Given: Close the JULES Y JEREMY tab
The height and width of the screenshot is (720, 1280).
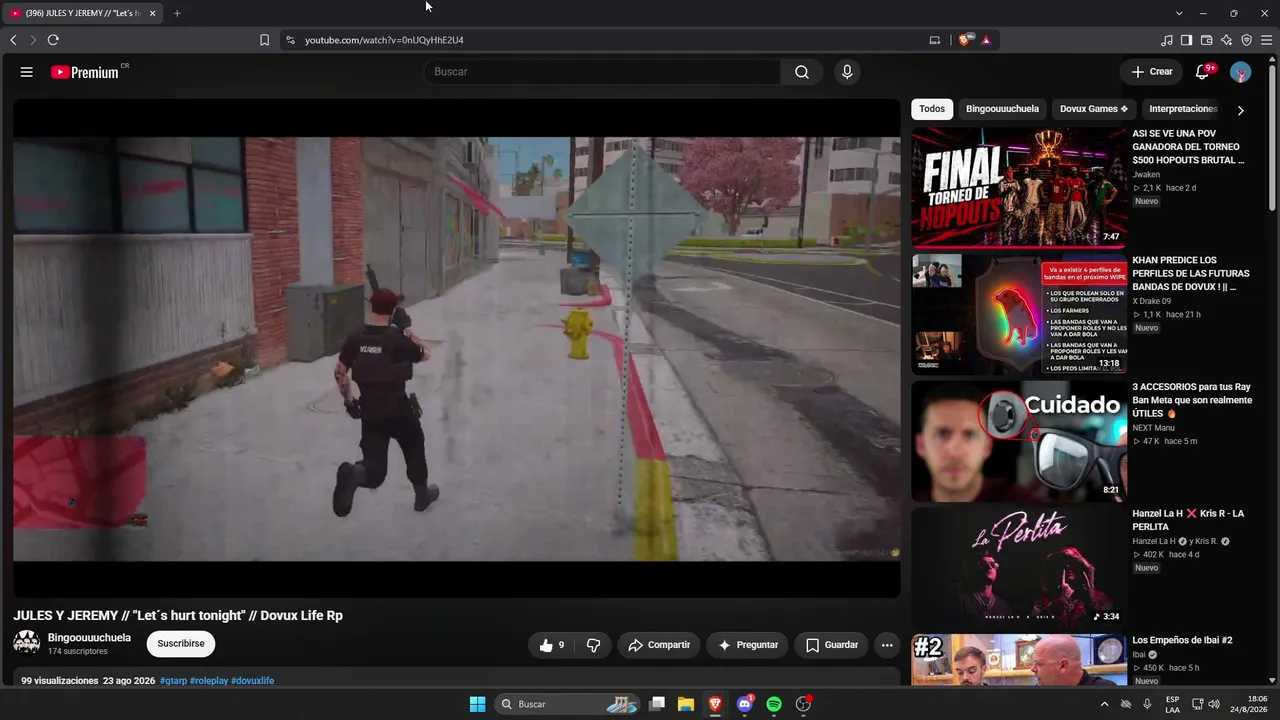Looking at the screenshot, I should (x=152, y=13).
